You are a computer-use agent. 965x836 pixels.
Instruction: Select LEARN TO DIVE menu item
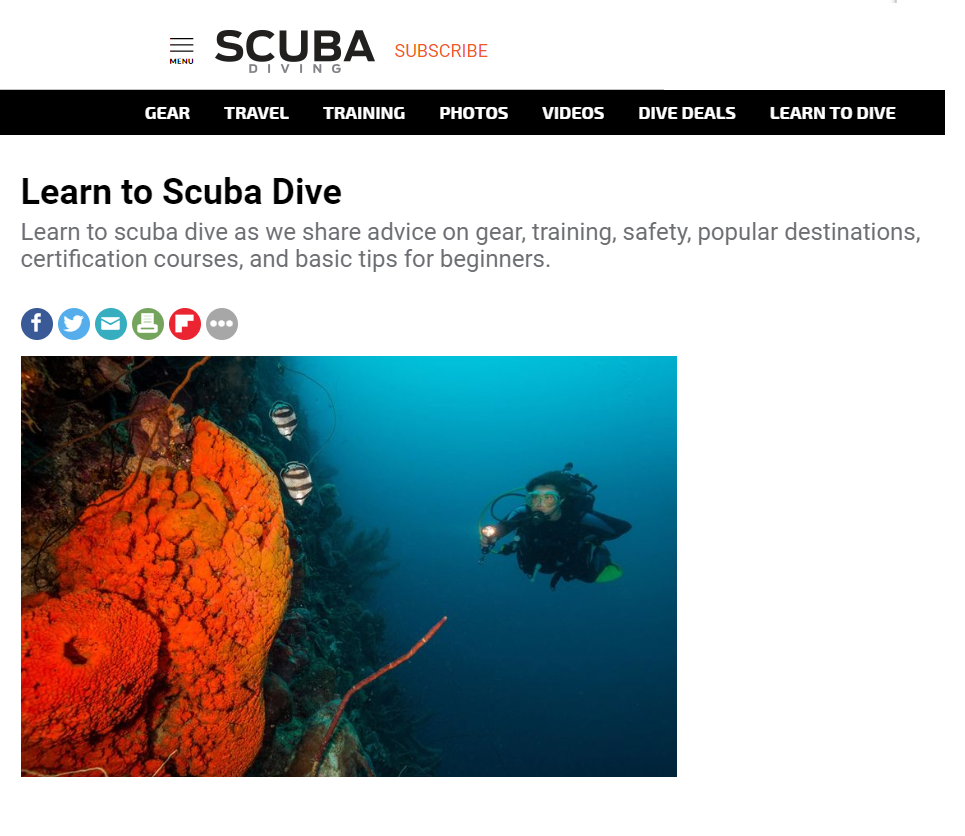[833, 113]
